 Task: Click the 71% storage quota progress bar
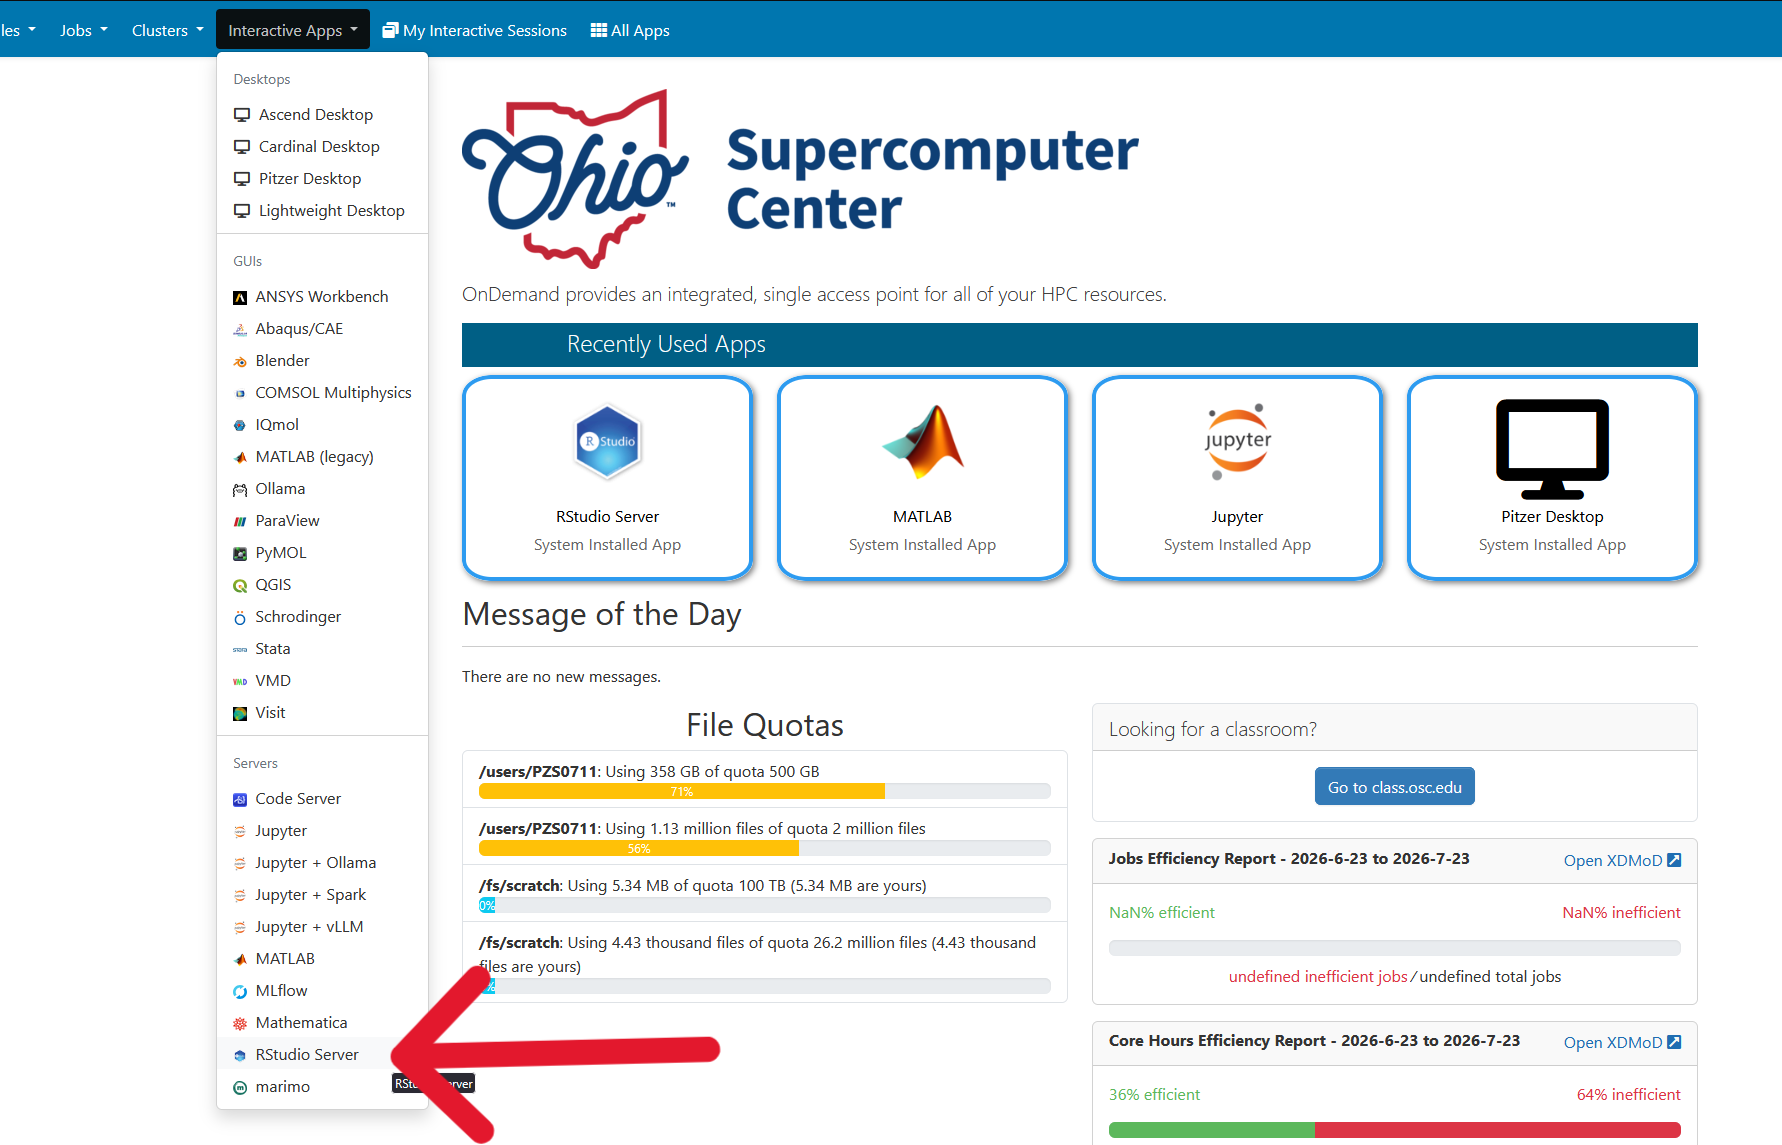(765, 791)
